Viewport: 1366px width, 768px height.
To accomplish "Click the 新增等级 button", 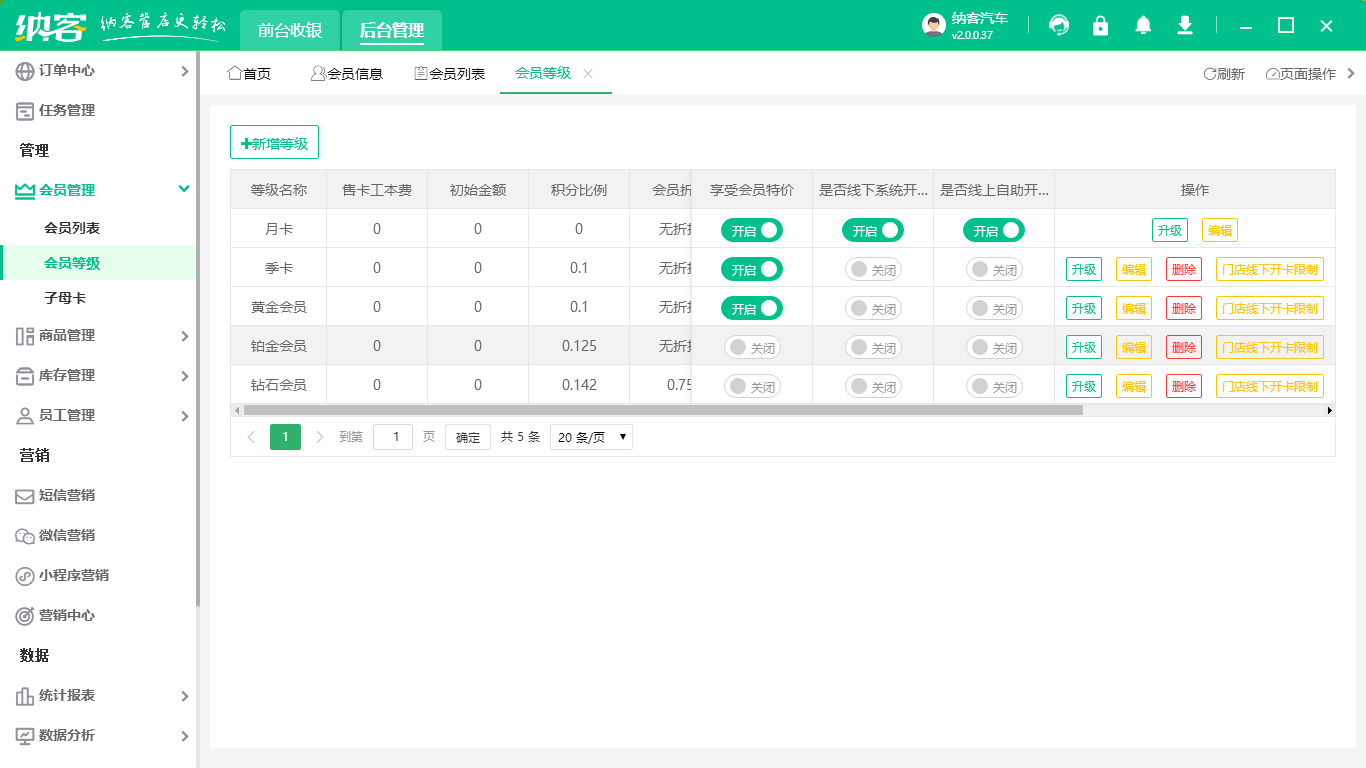I will pyautogui.click(x=274, y=143).
